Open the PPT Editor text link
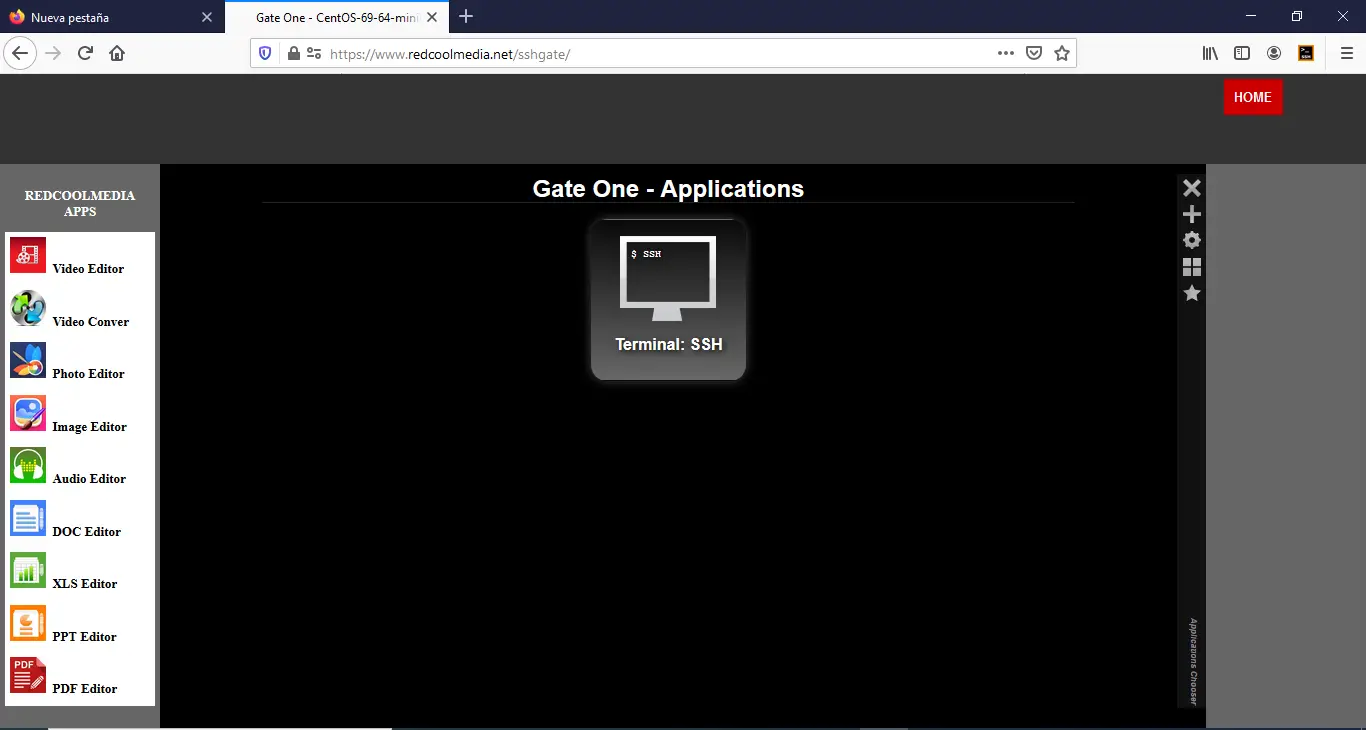The width and height of the screenshot is (1366, 730). (x=84, y=637)
